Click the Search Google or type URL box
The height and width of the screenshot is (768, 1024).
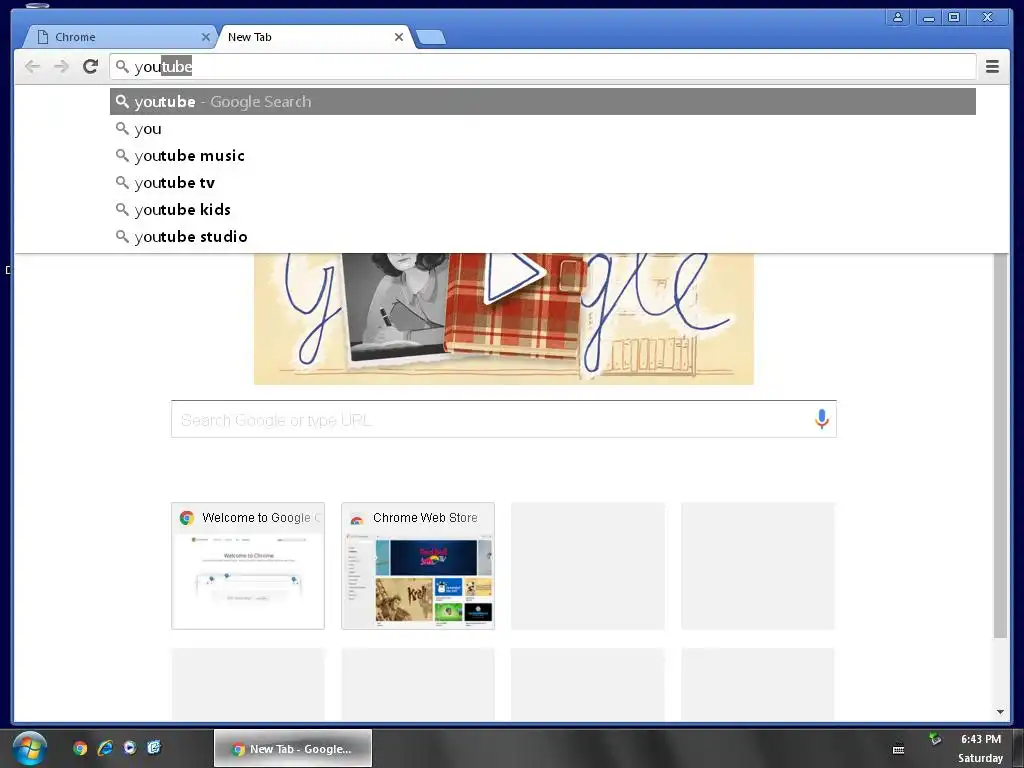click(504, 419)
